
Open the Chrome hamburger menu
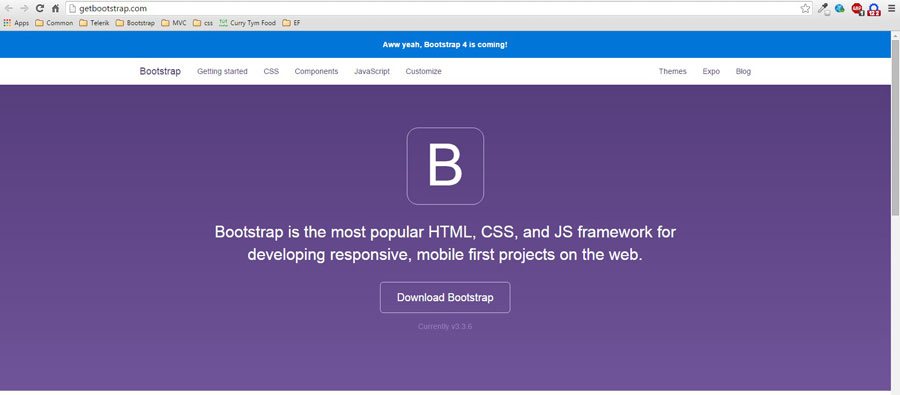(891, 8)
